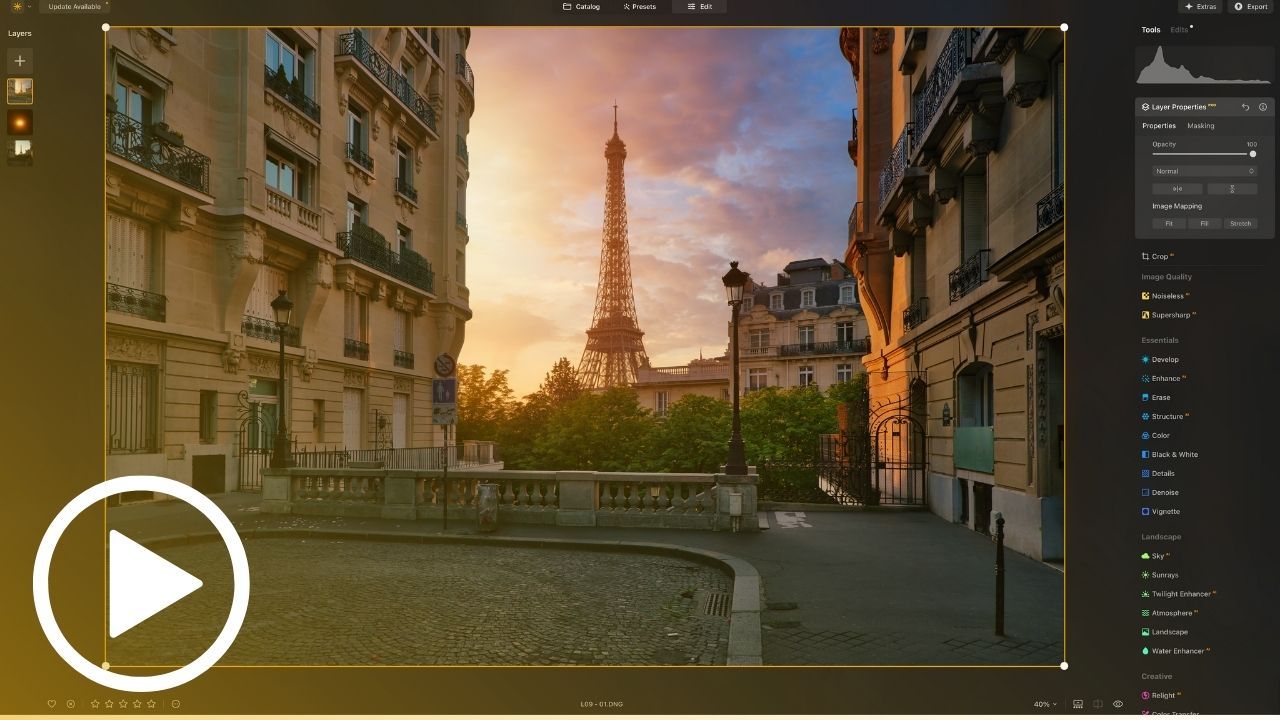Viewport: 1280px width, 720px height.
Task: Select the Tools tab in the right panel
Action: pos(1151,30)
